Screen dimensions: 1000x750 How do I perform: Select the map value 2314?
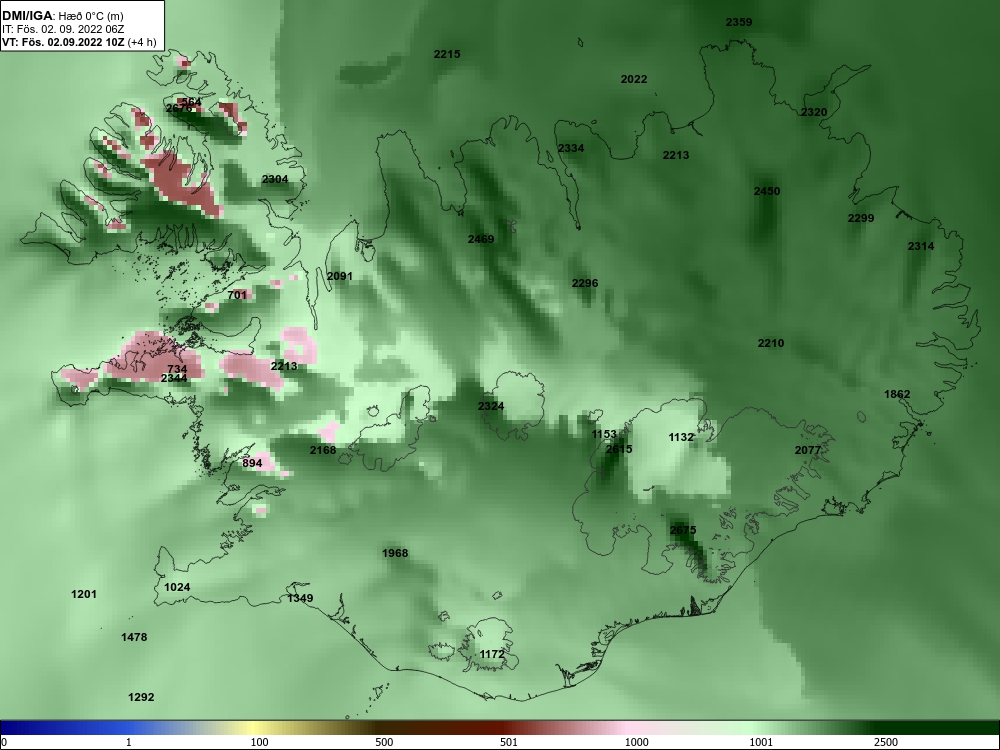click(x=920, y=246)
